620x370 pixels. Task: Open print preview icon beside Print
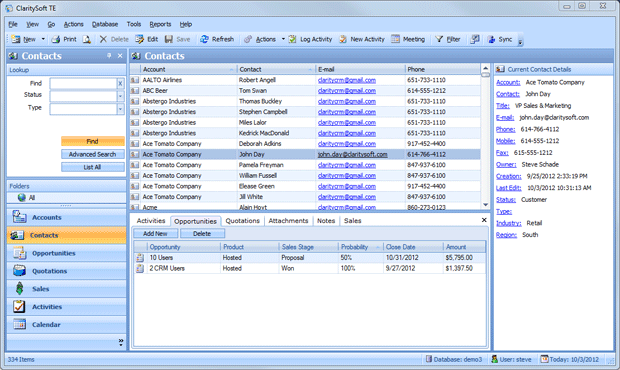tap(87, 39)
